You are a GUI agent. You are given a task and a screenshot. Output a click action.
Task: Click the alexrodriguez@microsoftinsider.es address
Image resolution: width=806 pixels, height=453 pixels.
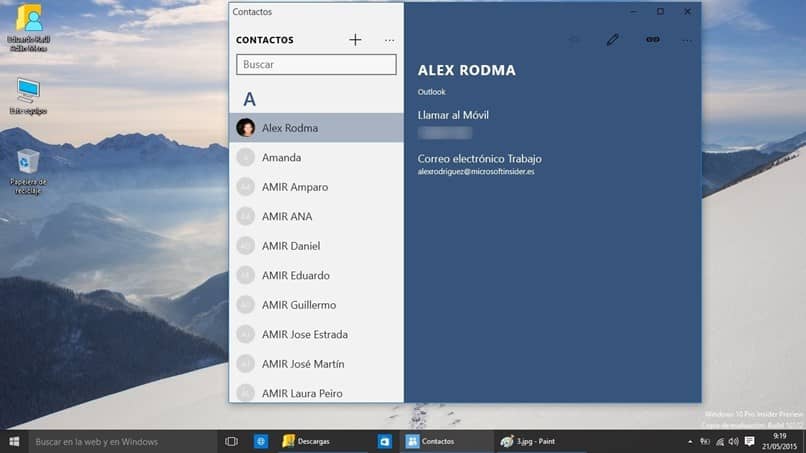(476, 172)
